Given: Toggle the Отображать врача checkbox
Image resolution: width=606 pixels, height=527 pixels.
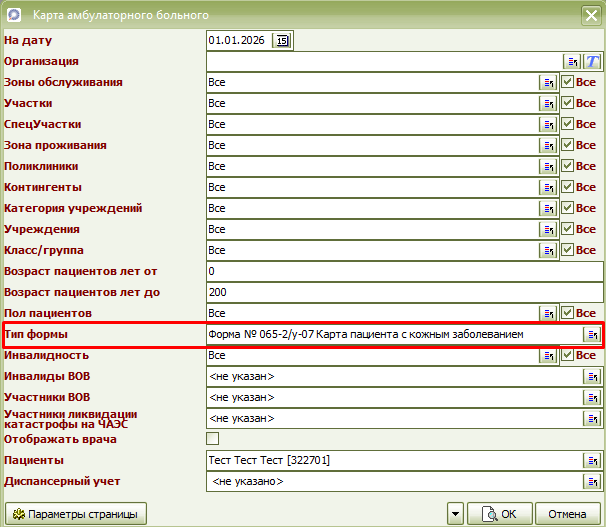Looking at the screenshot, I should pyautogui.click(x=212, y=439).
